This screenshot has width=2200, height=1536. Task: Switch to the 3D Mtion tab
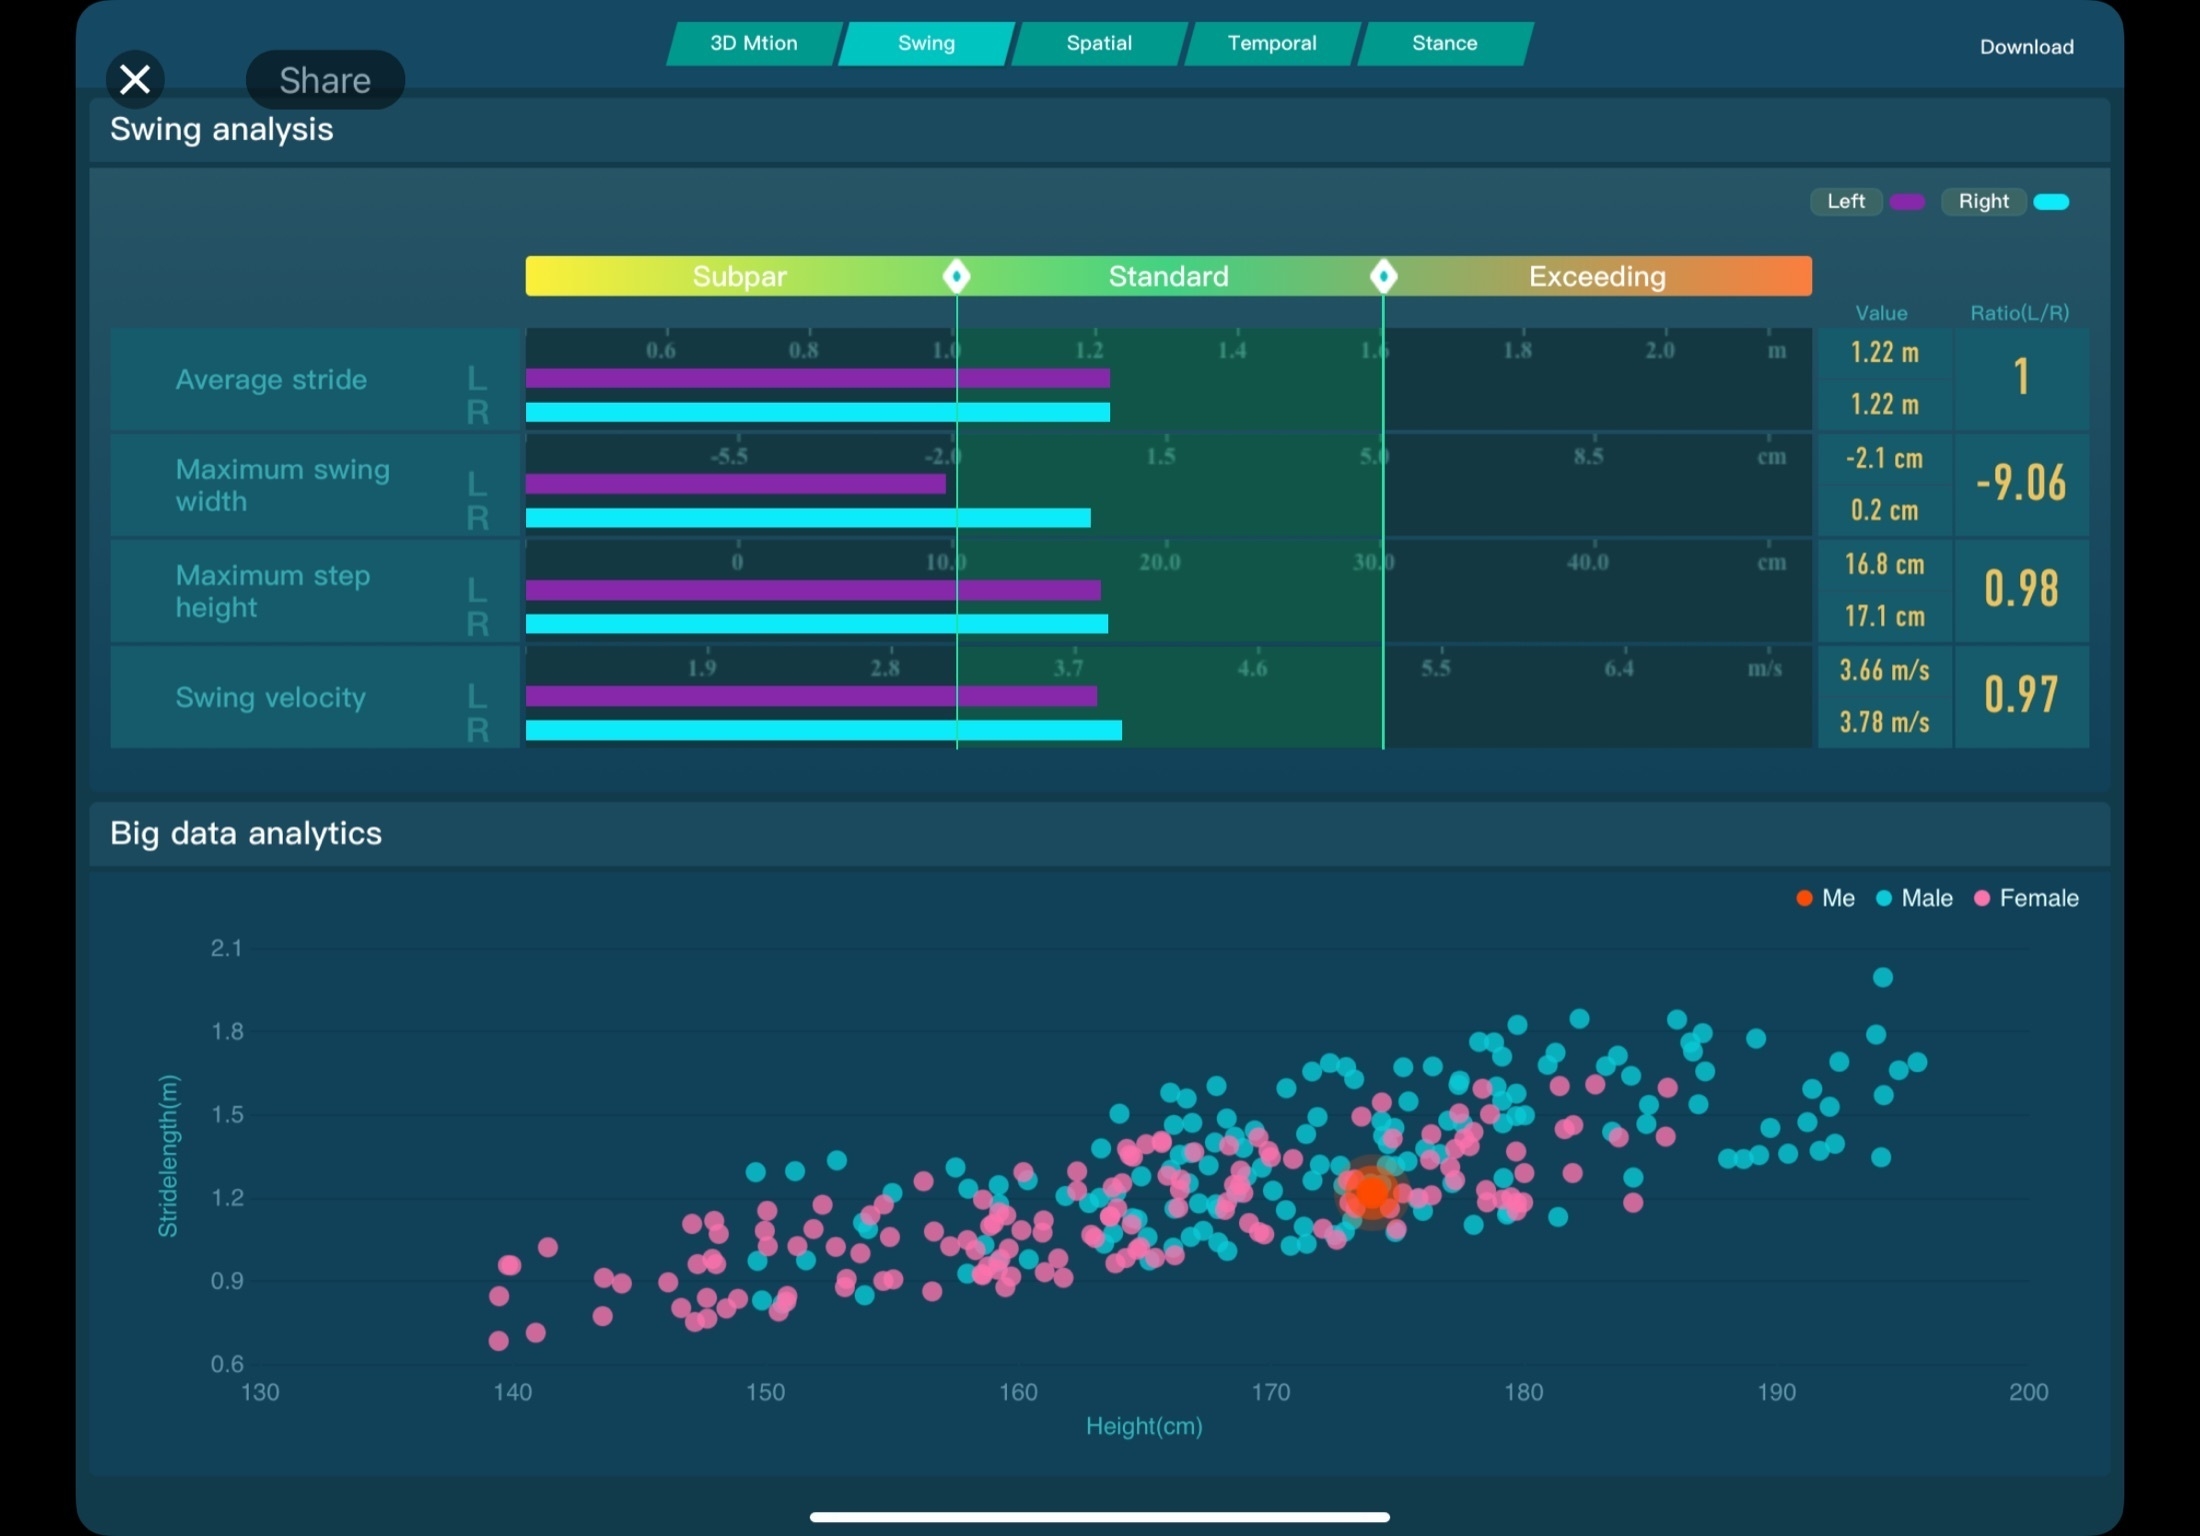(x=753, y=43)
